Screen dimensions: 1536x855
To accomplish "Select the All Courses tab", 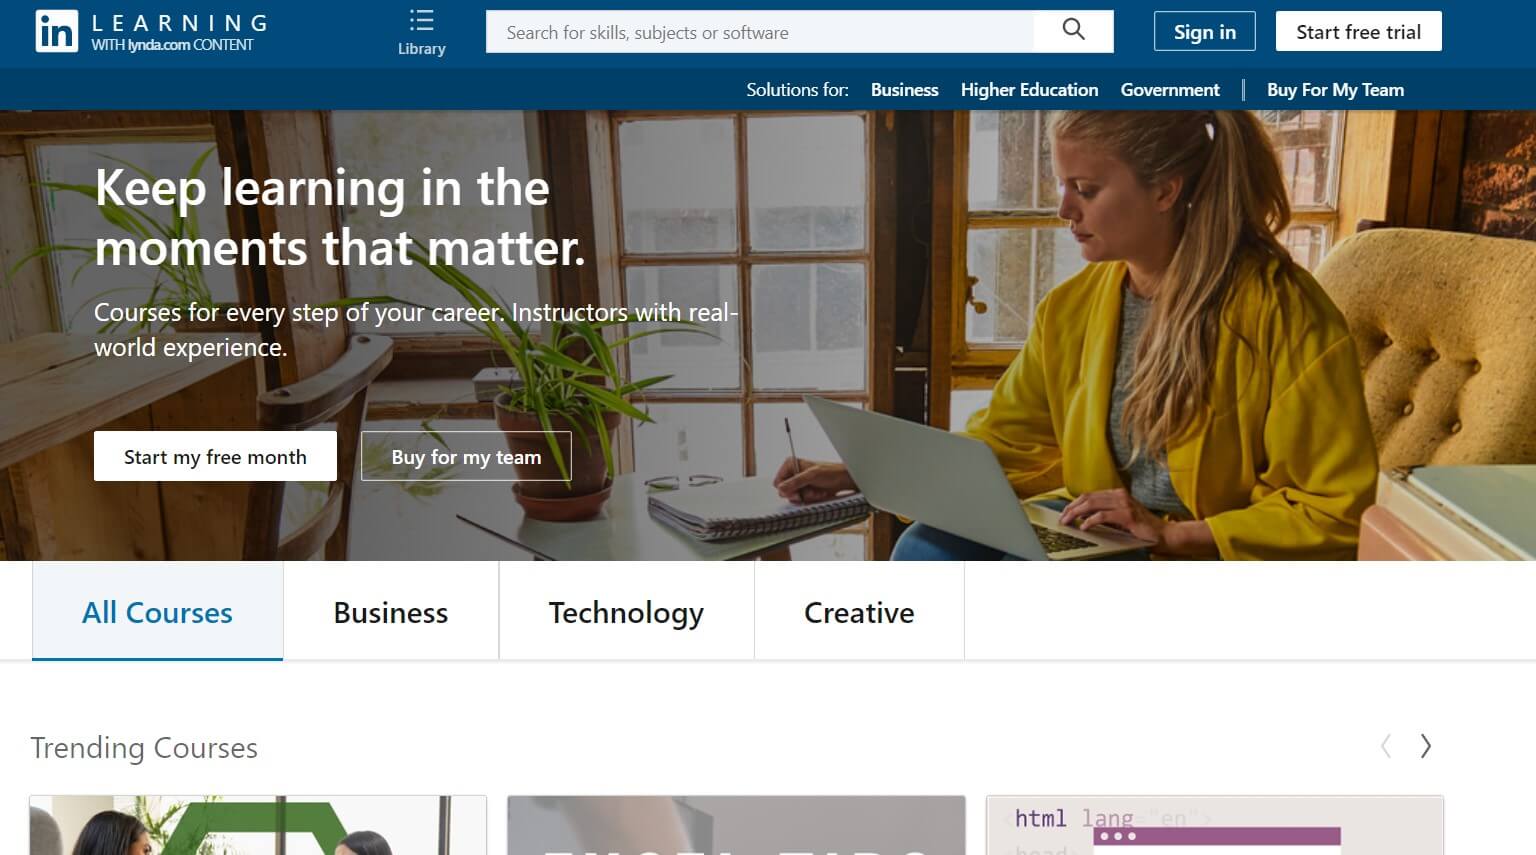I will pyautogui.click(x=157, y=611).
